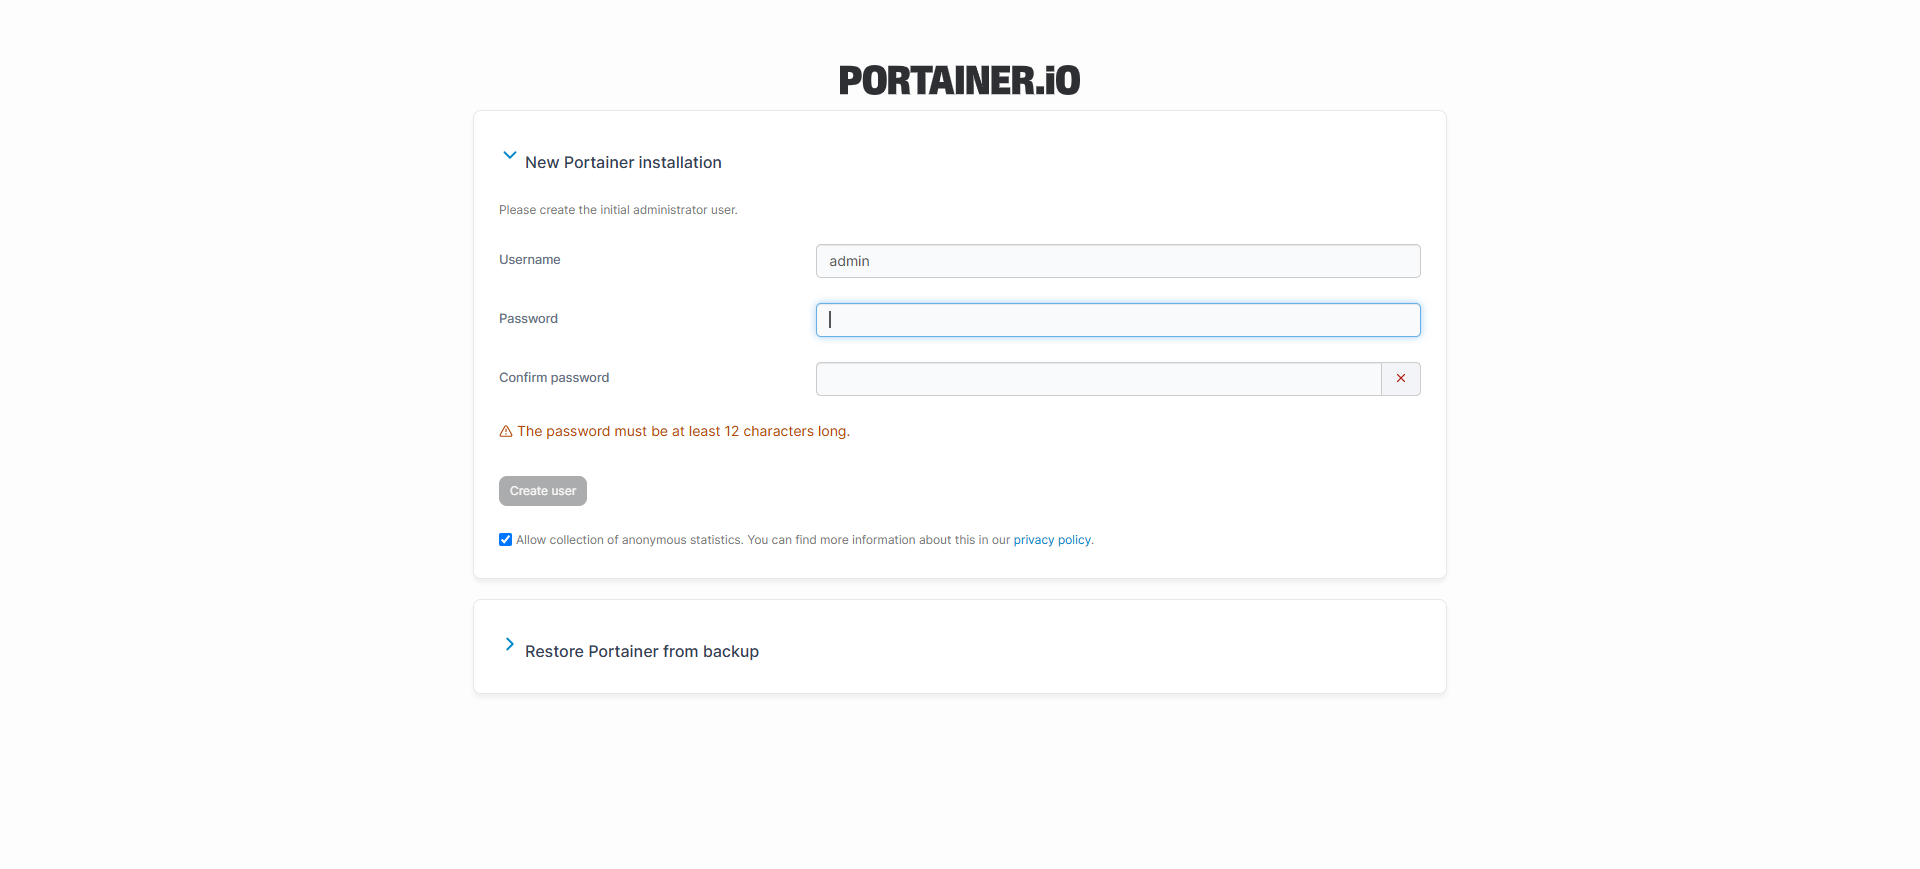Screen dimensions: 1920x869
Task: Click into the Password input field
Action: point(1117,320)
